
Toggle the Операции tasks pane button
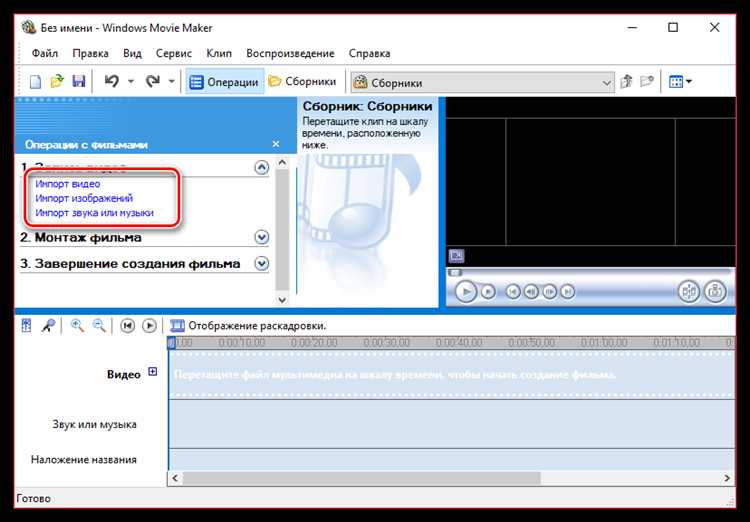pos(224,82)
